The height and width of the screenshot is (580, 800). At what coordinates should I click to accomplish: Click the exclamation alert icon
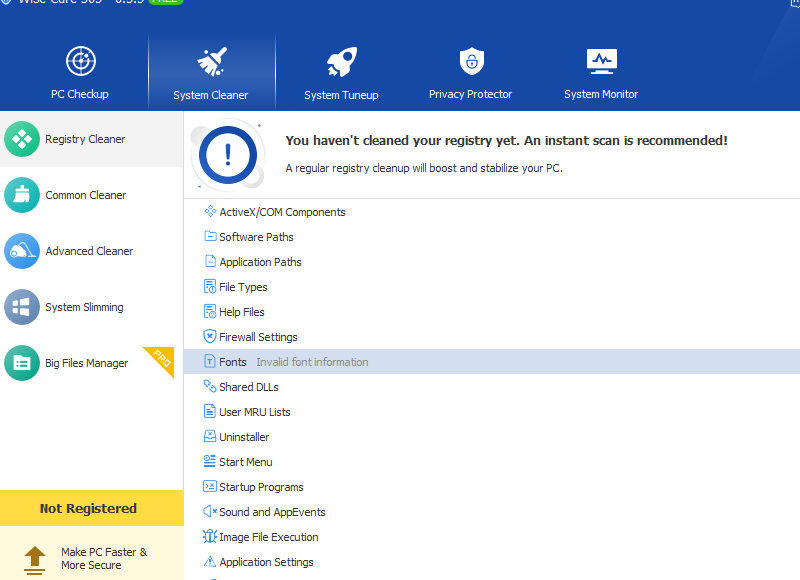click(228, 155)
